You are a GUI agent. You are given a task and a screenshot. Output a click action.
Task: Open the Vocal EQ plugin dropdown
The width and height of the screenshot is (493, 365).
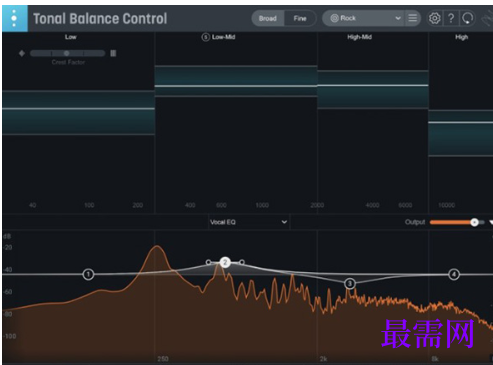tap(249, 222)
